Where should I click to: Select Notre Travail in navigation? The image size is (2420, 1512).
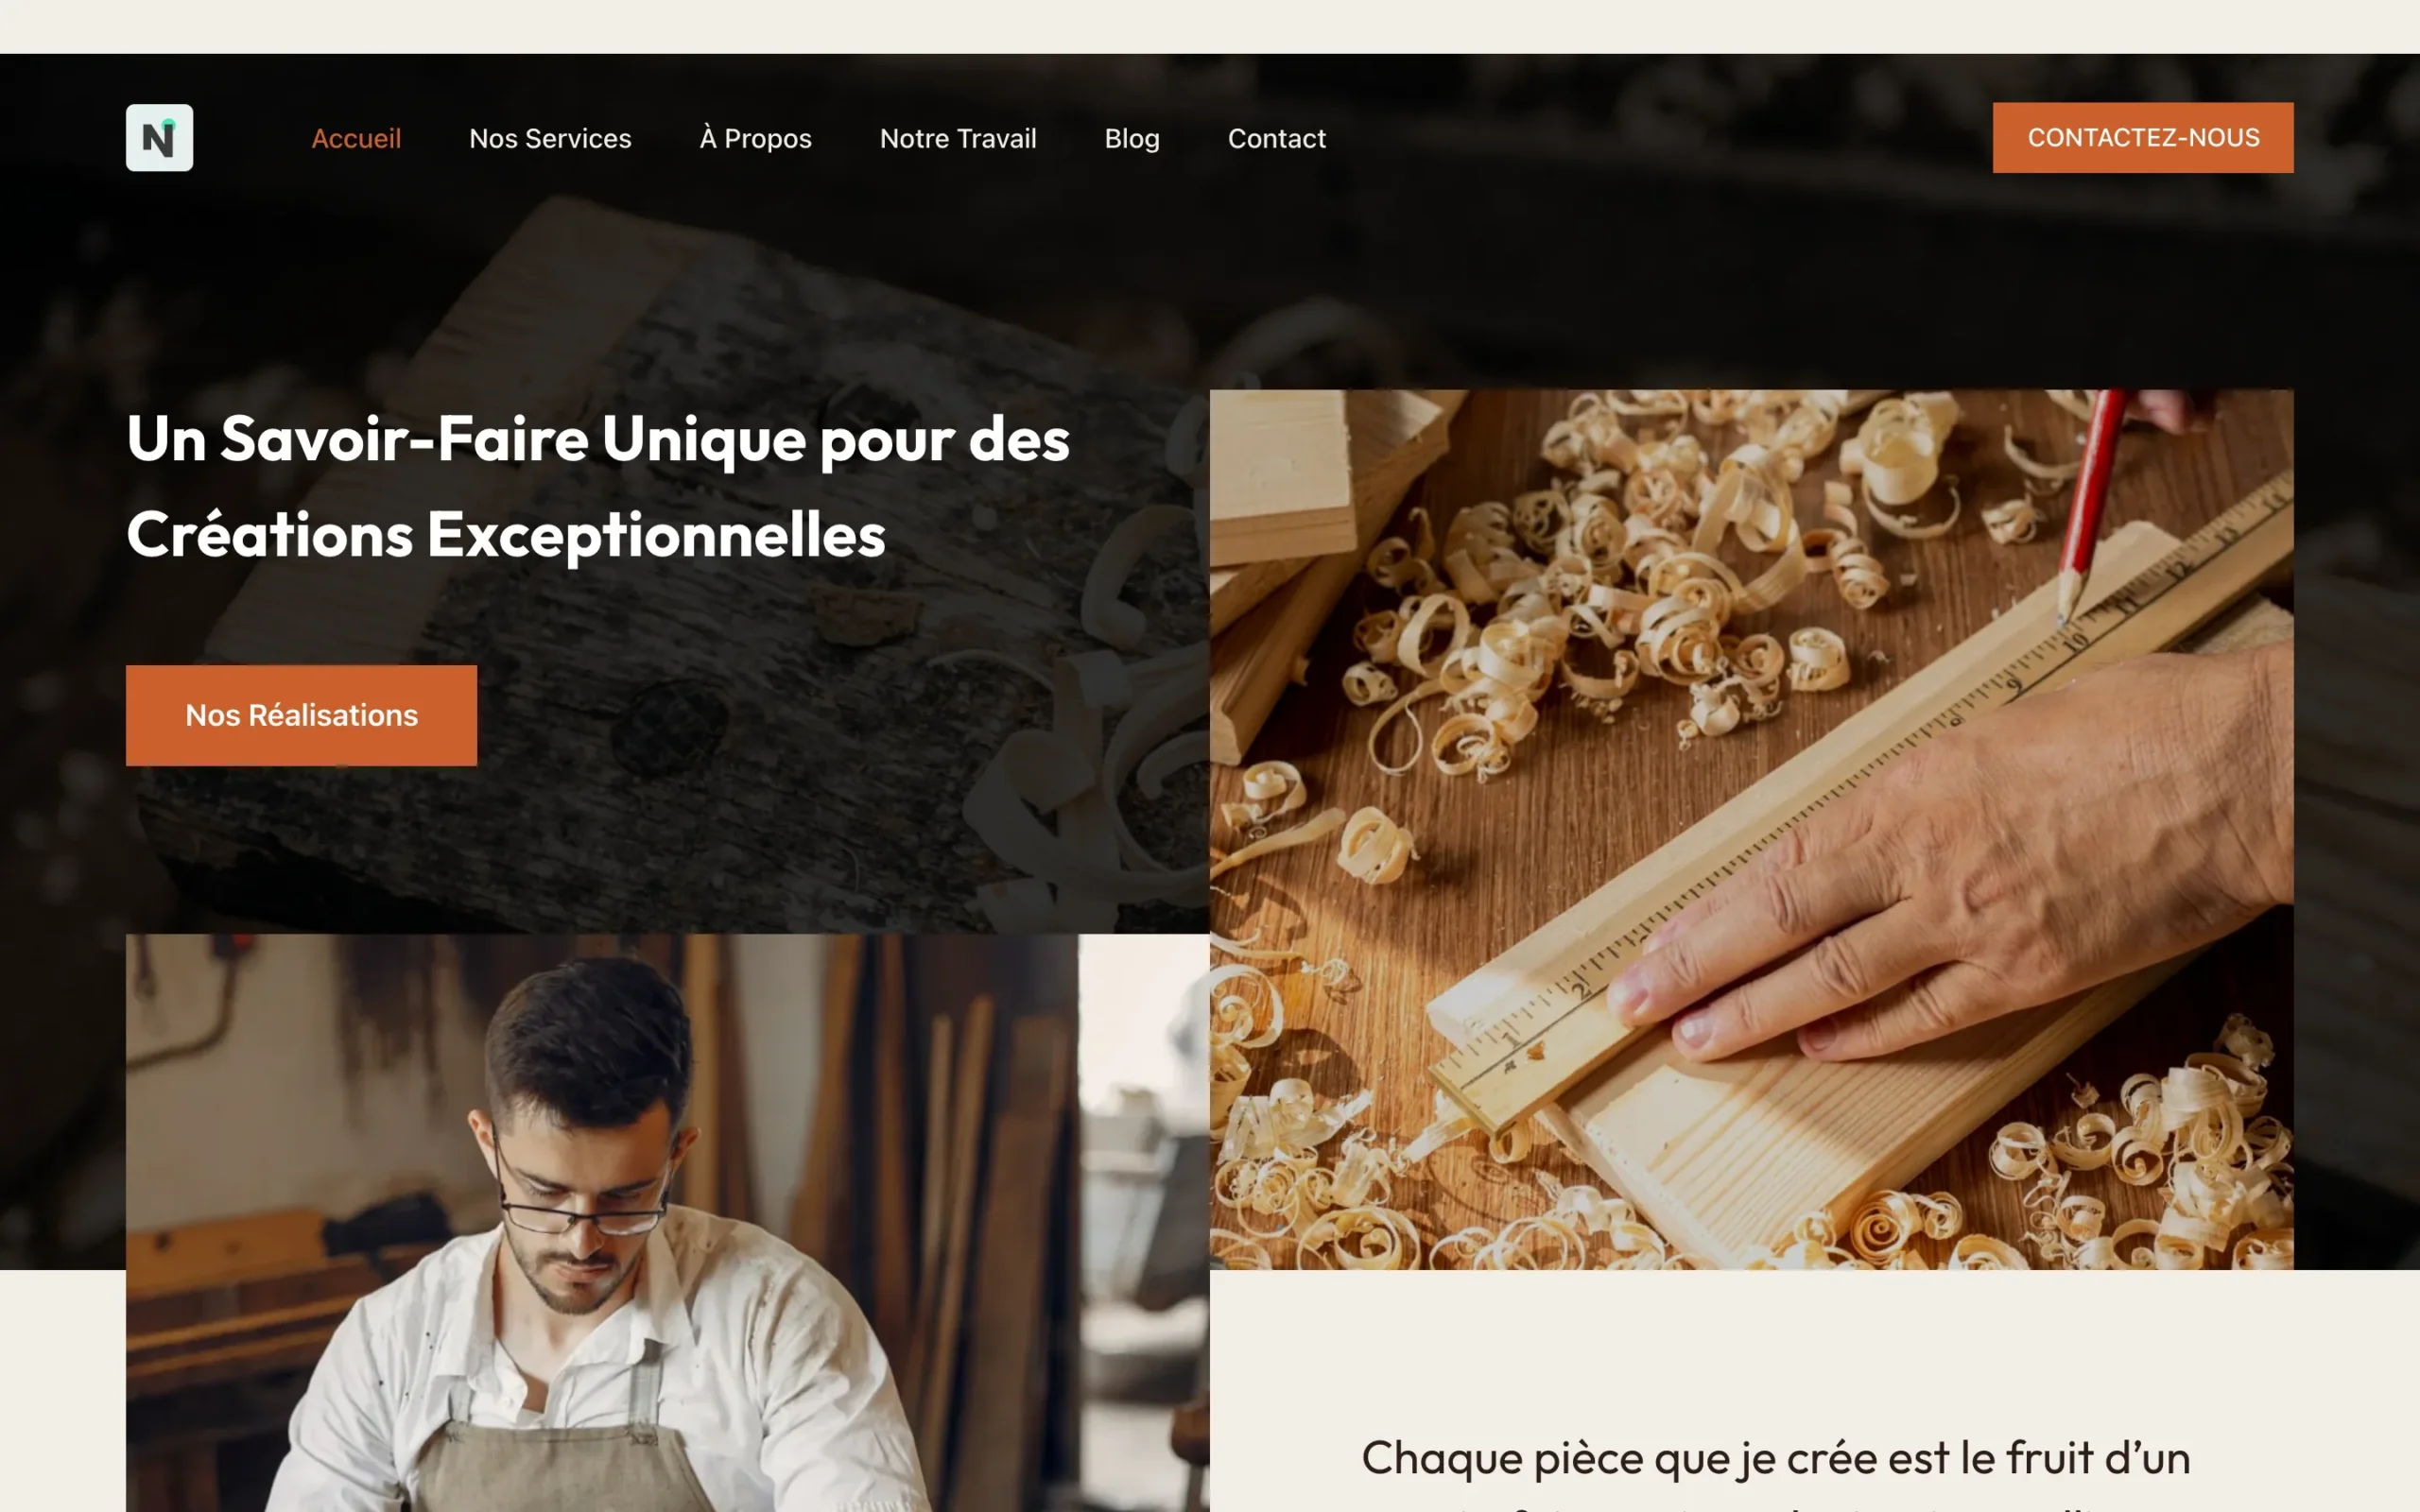click(958, 138)
